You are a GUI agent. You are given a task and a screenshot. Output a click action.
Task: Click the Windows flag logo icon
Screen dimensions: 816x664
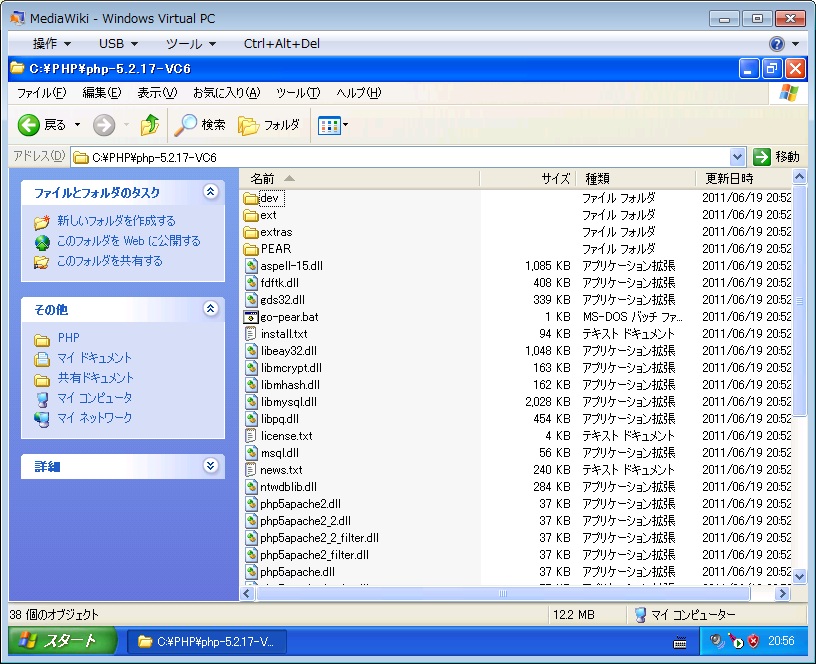[x=789, y=93]
